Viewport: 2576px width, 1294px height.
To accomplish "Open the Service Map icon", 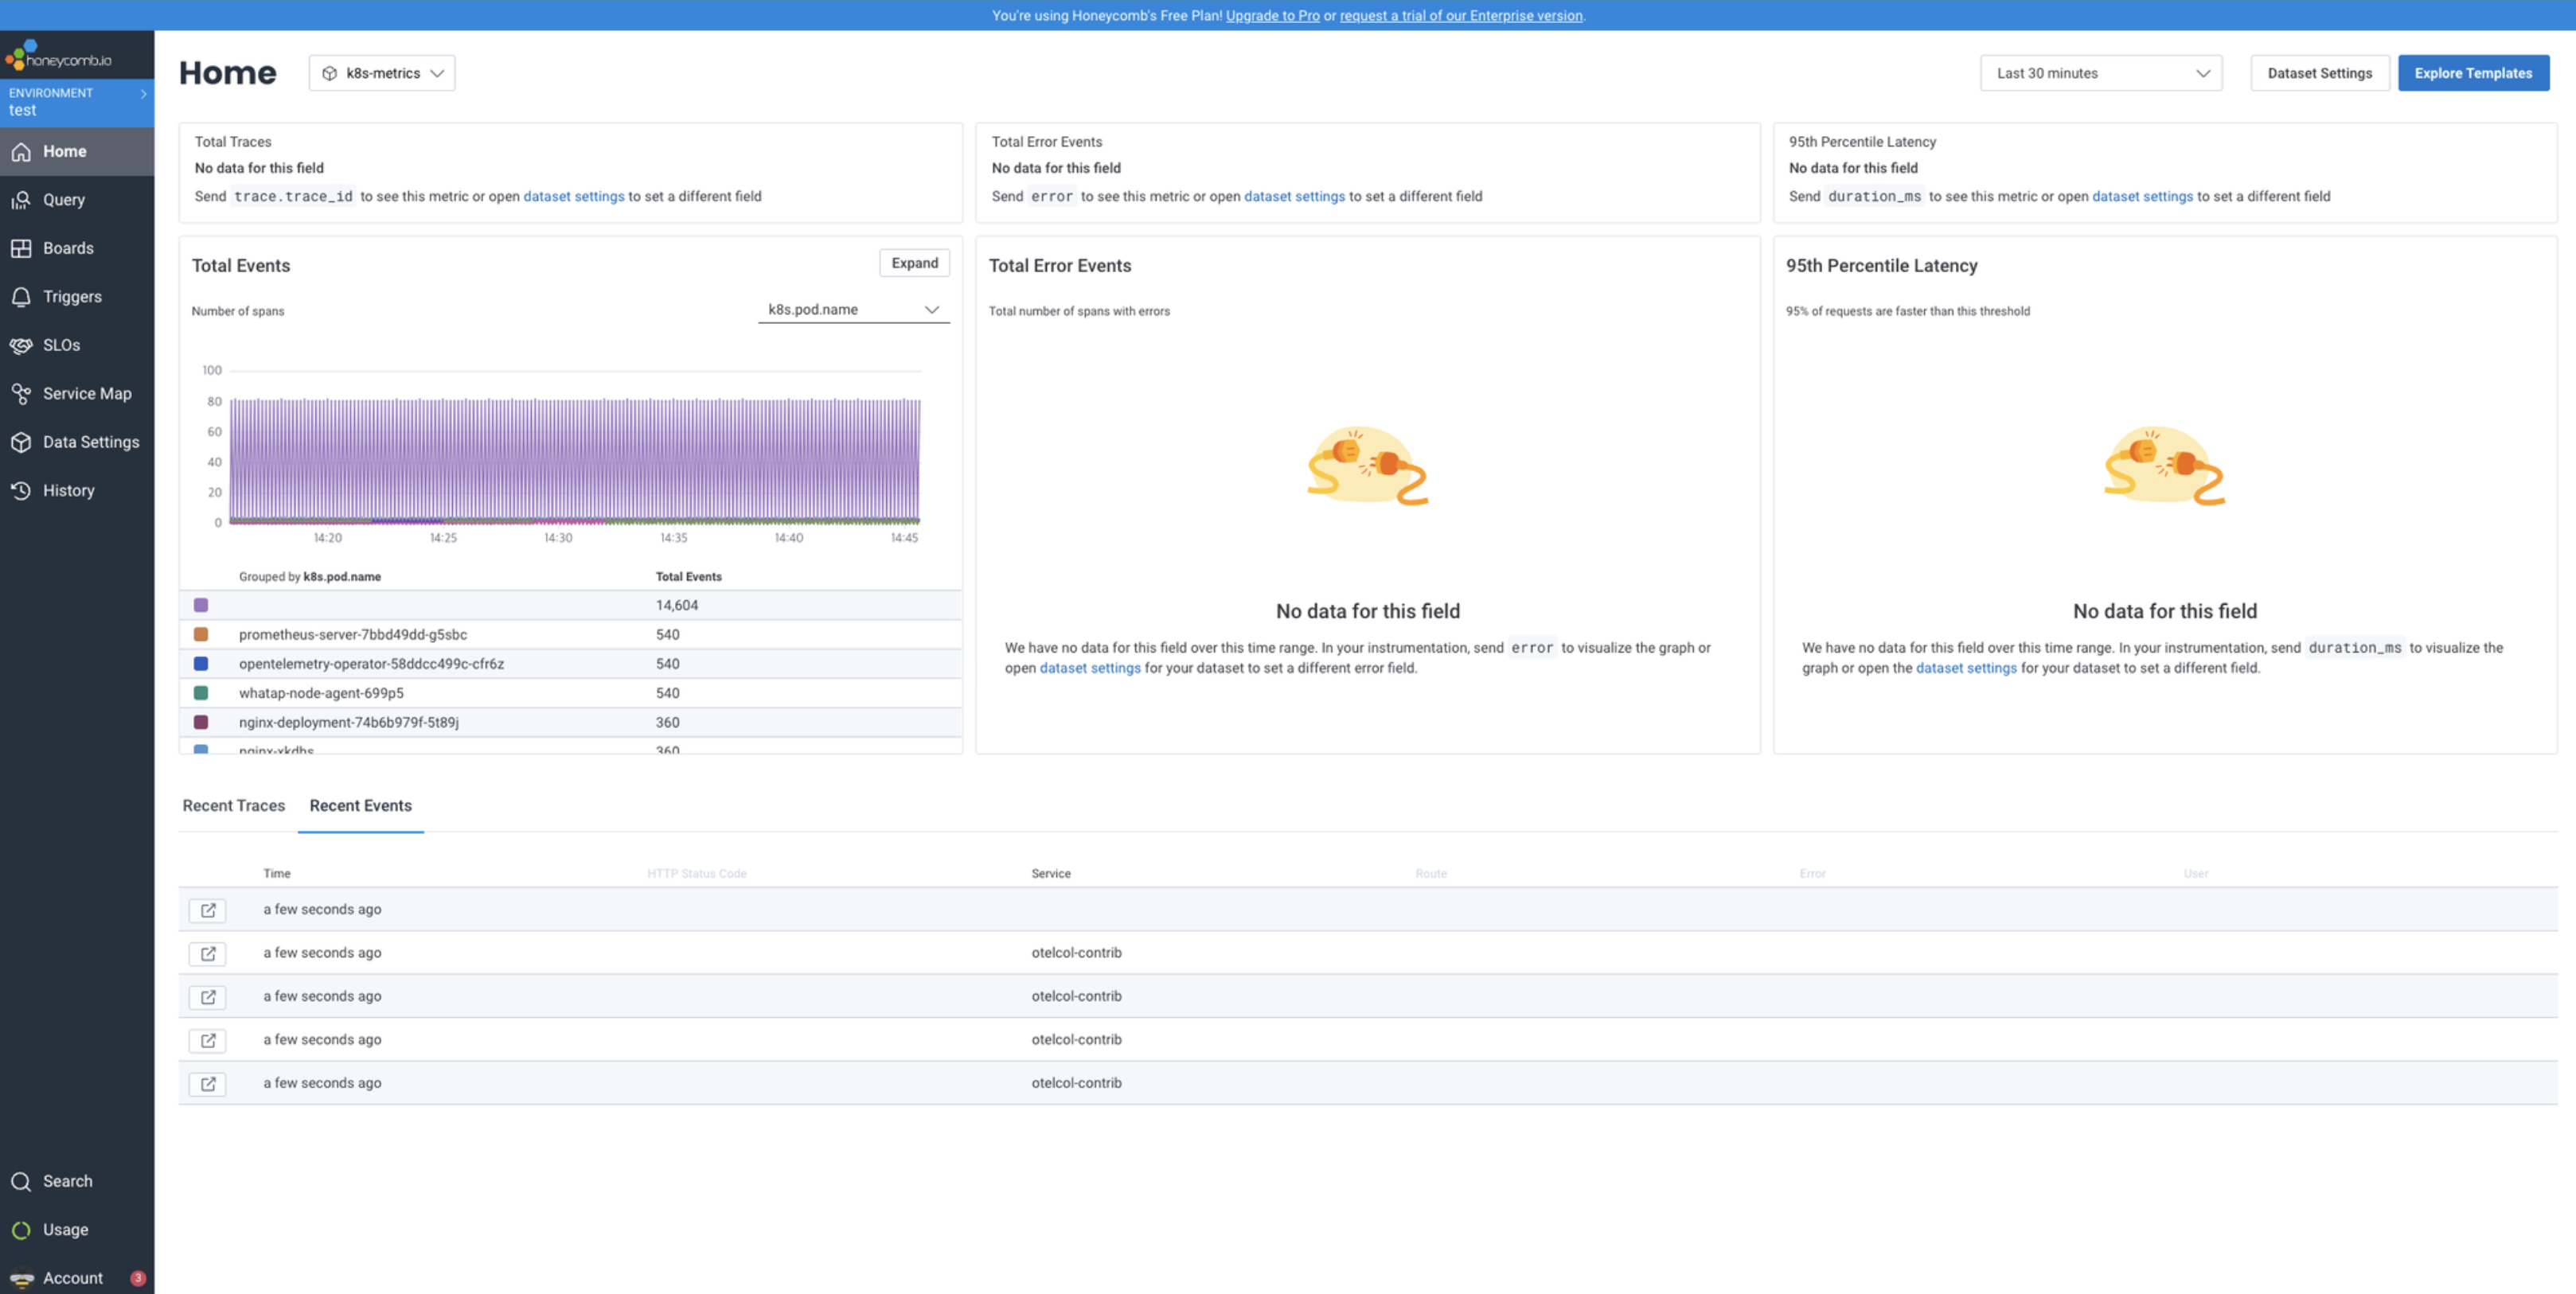I will (21, 394).
